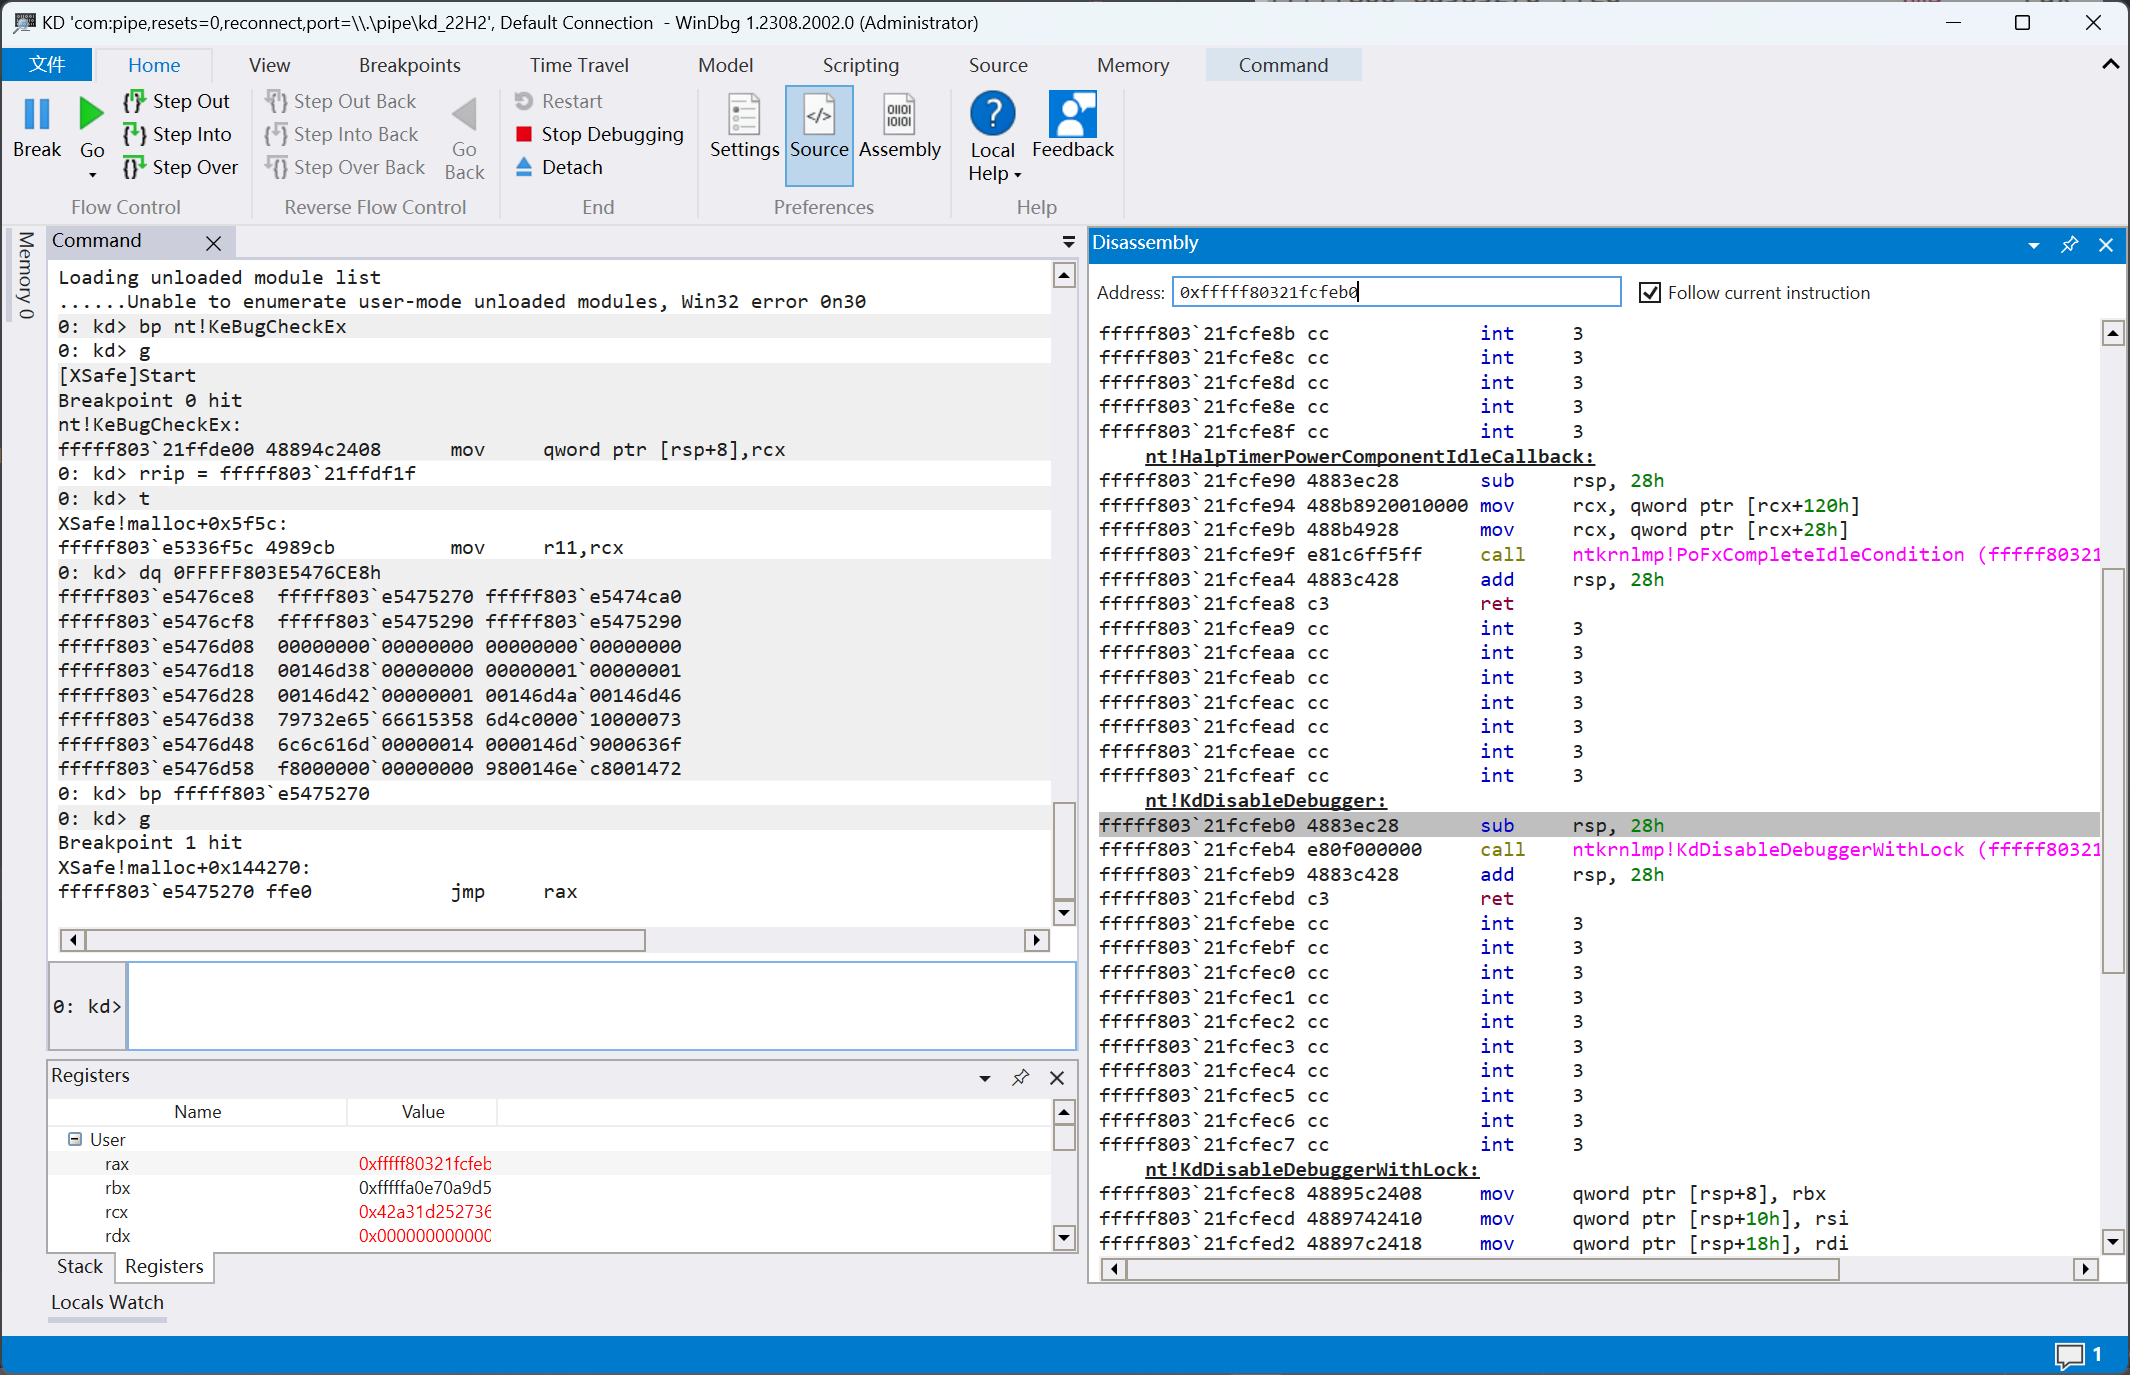Open the Locals tab
The width and height of the screenshot is (2130, 1375).
78,1302
